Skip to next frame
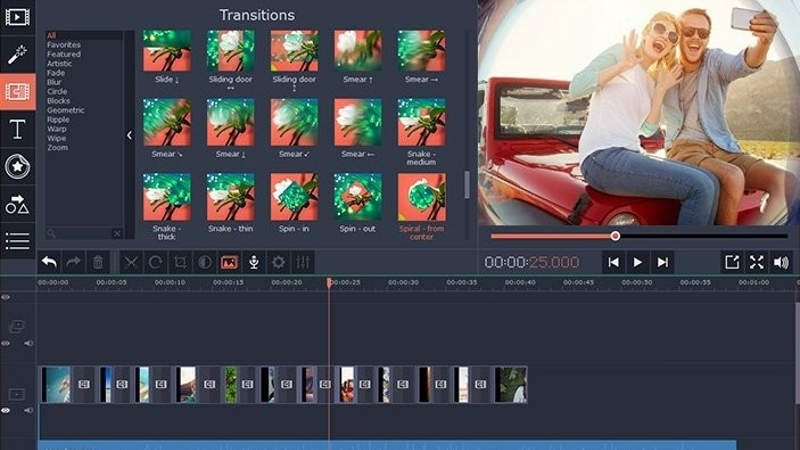Image resolution: width=800 pixels, height=450 pixels. 662,262
